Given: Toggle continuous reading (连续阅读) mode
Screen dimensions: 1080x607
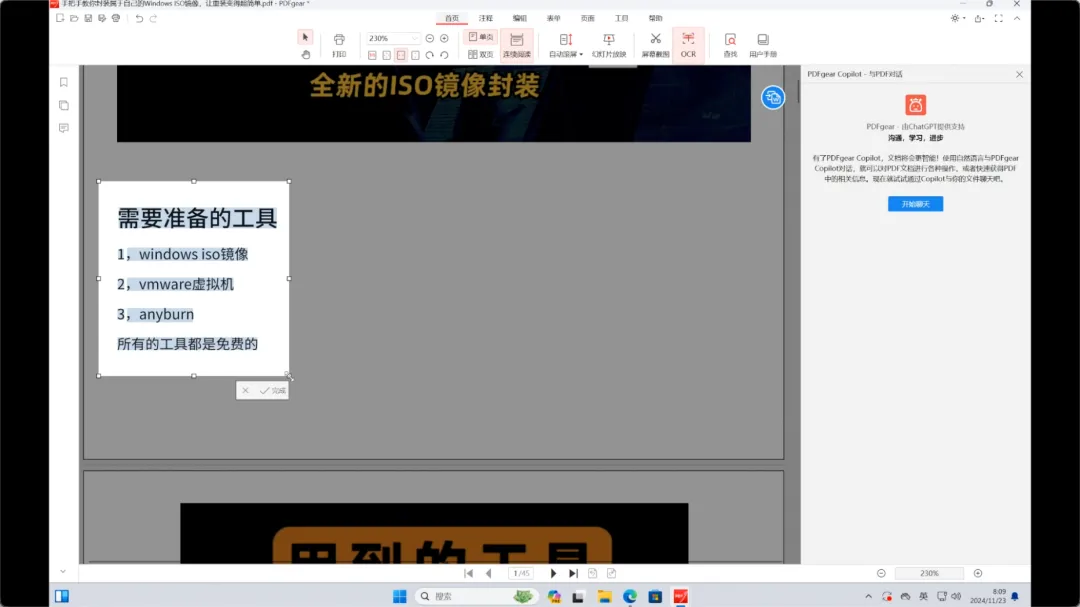Looking at the screenshot, I should 517,45.
